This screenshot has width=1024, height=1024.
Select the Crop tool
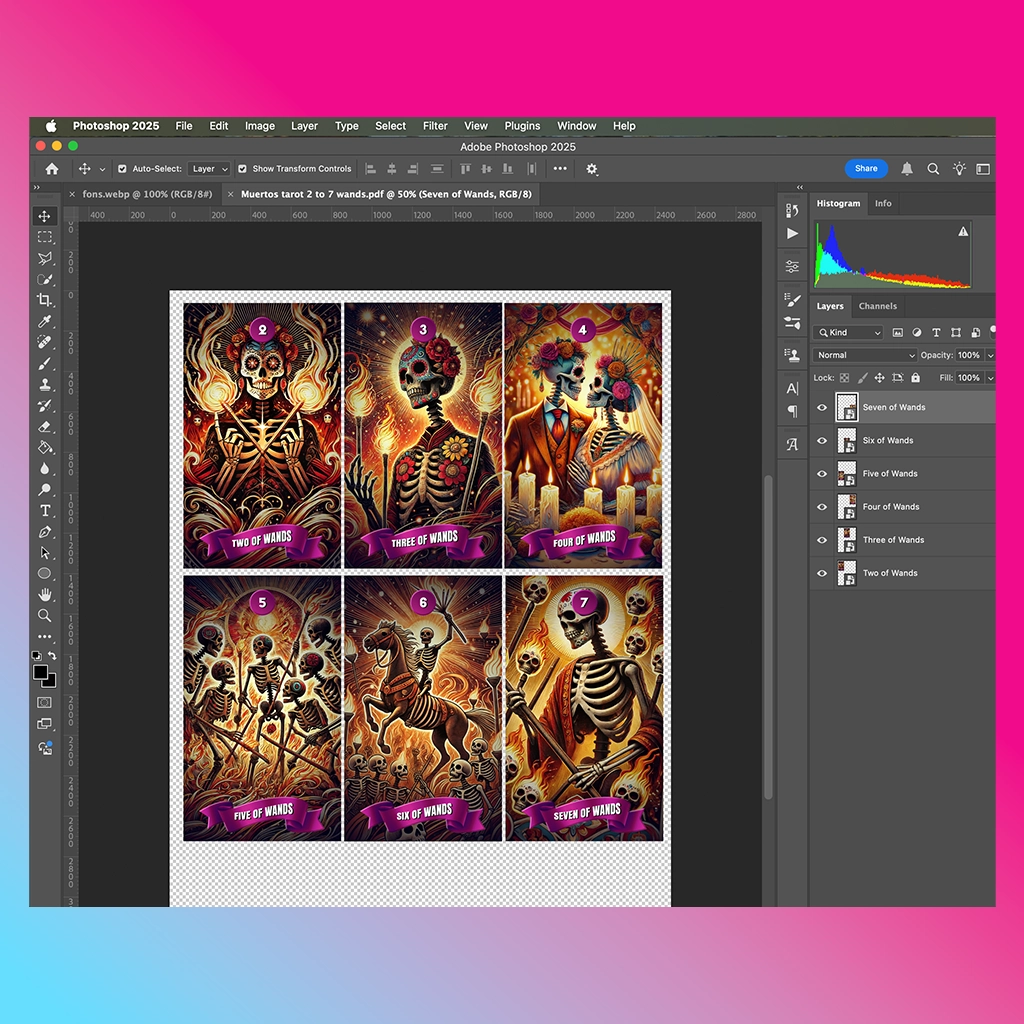pyautogui.click(x=44, y=300)
